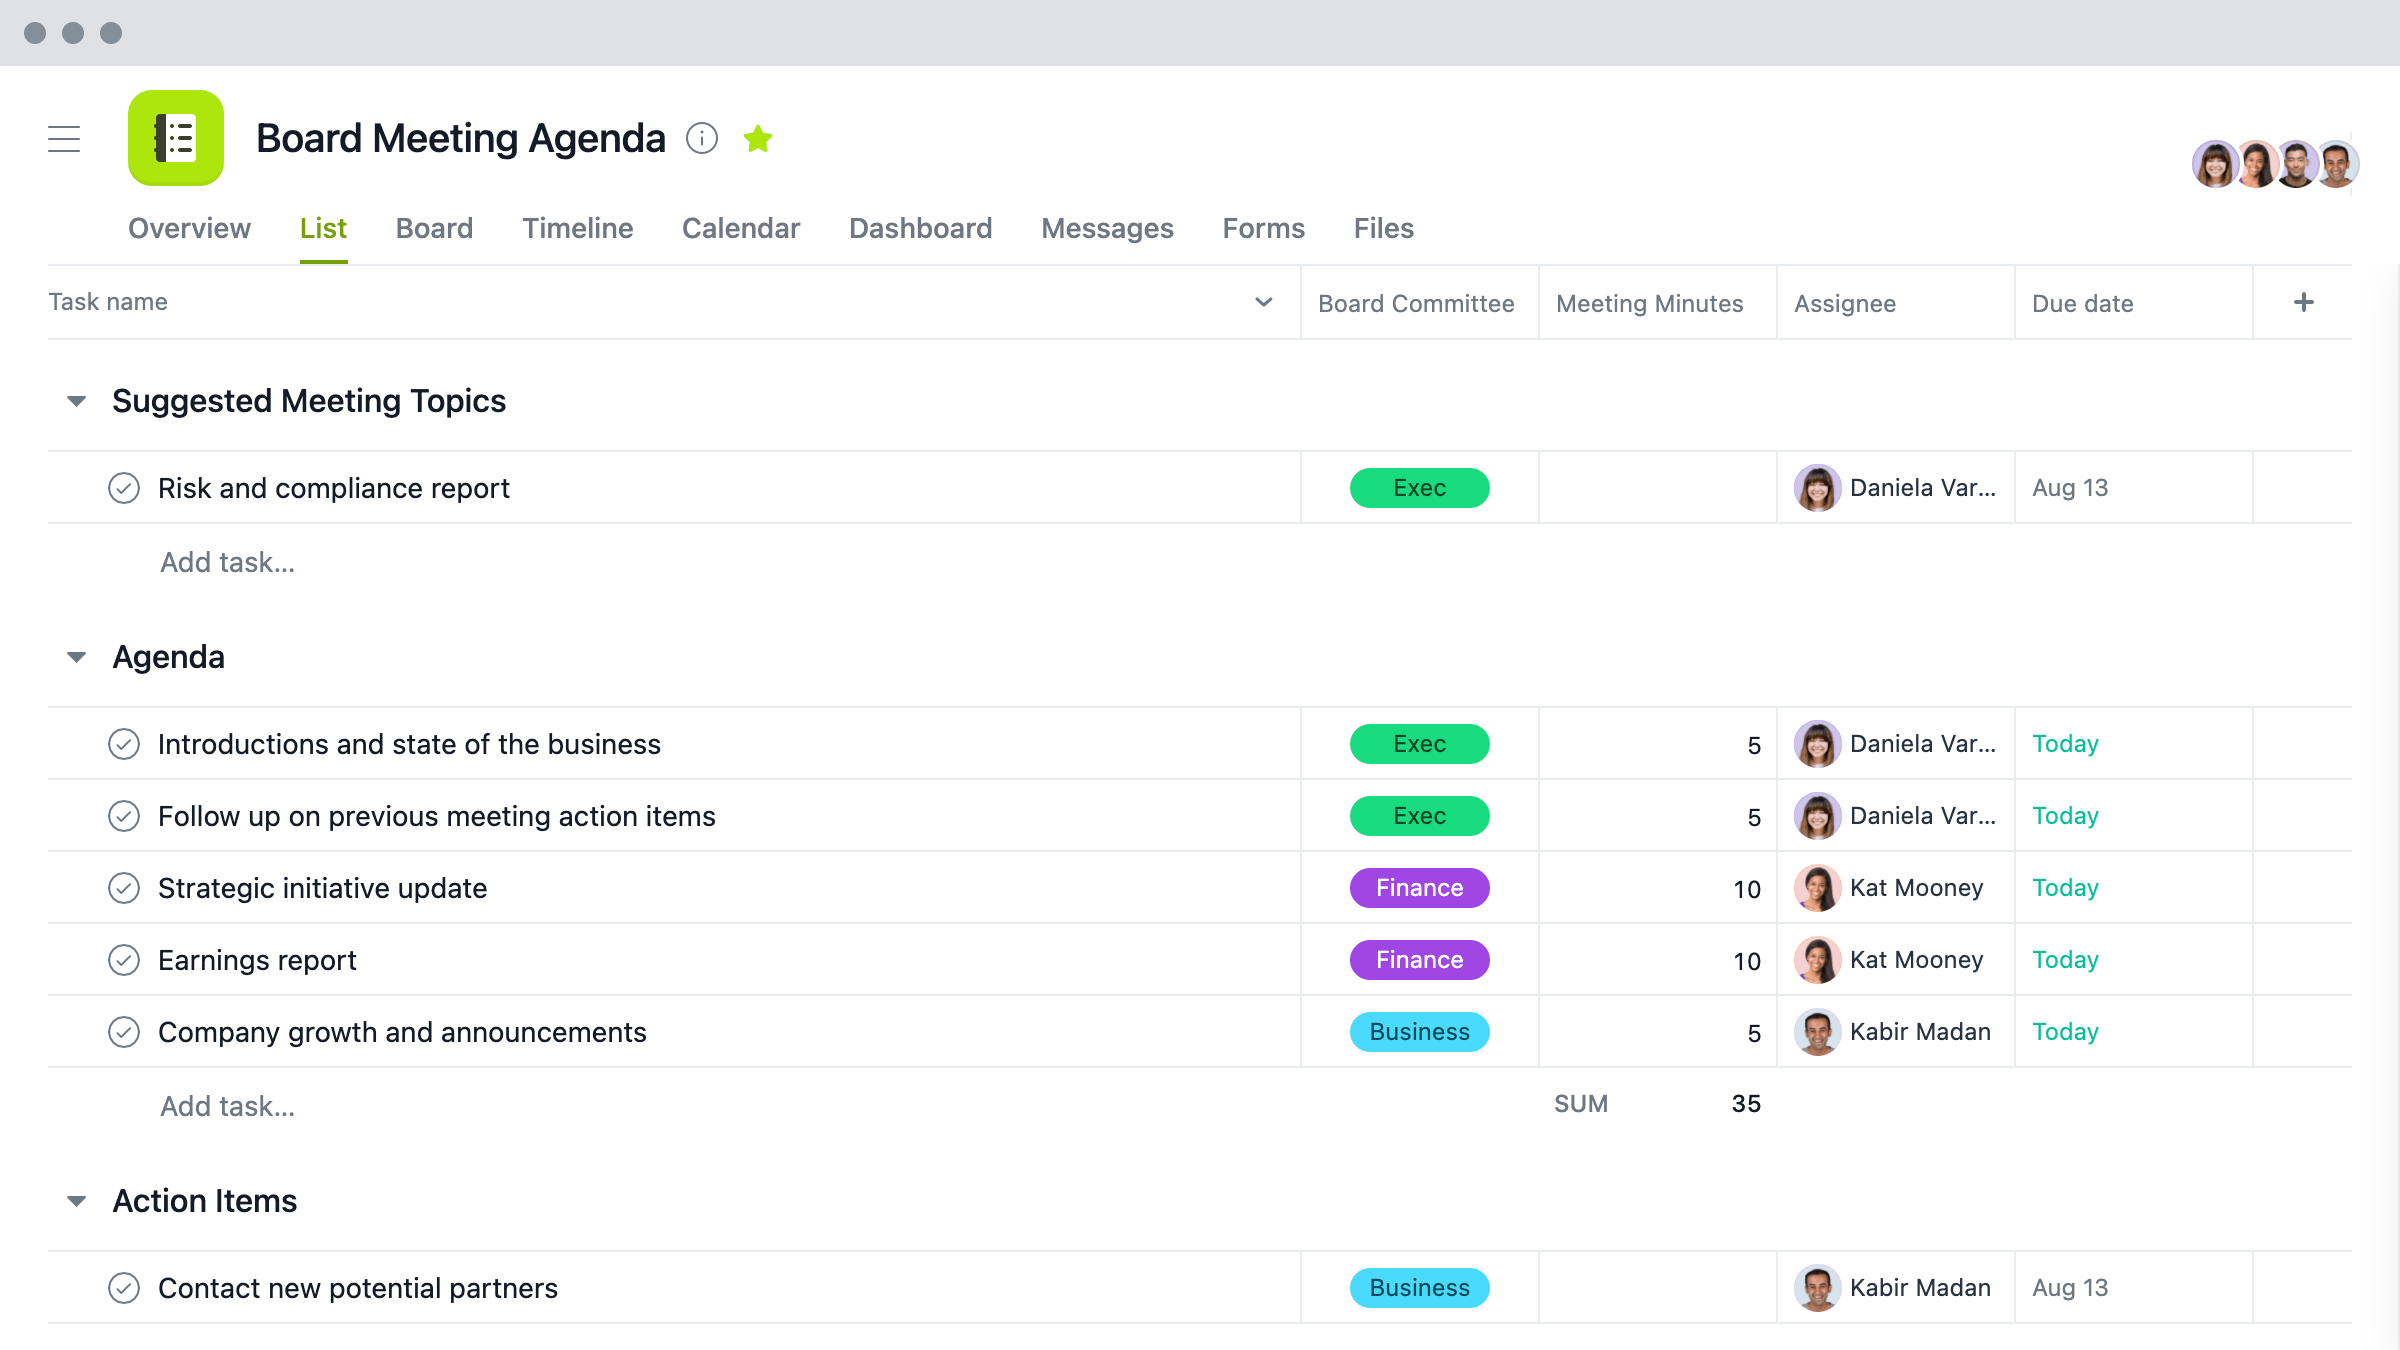The image size is (2400, 1350).
Task: Click the info icon next to project title
Action: pos(699,137)
